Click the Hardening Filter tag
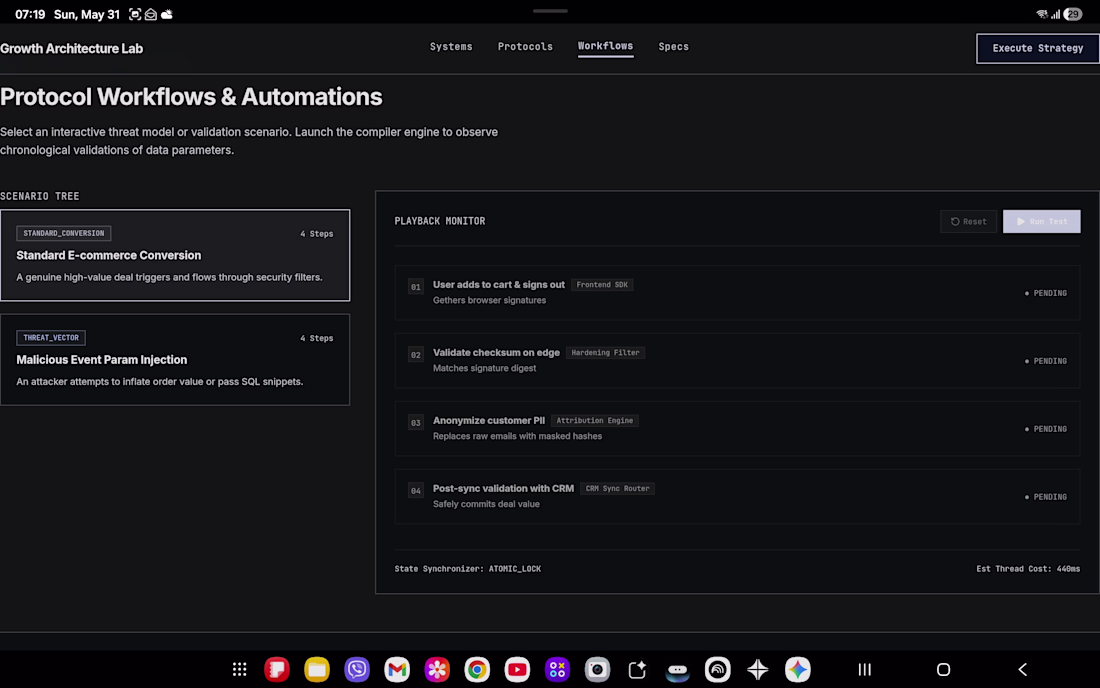 605,353
